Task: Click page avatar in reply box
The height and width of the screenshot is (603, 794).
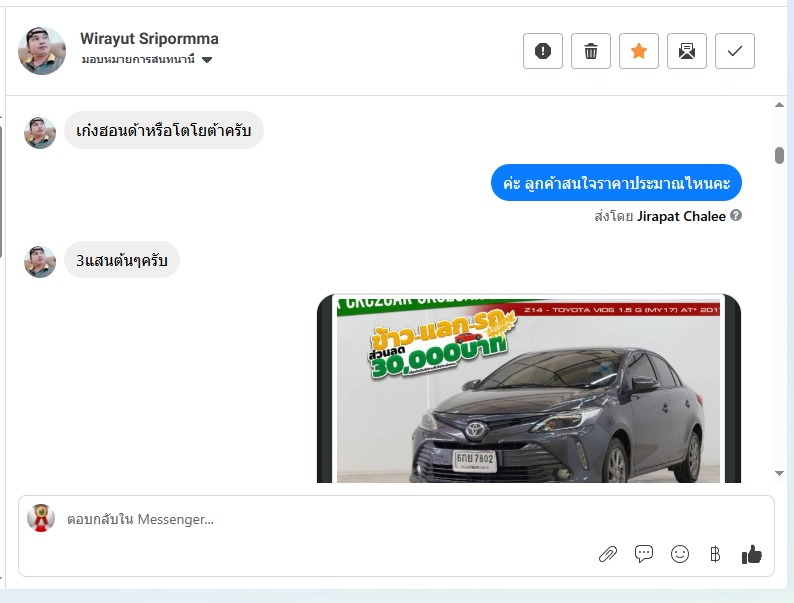Action: (x=41, y=518)
